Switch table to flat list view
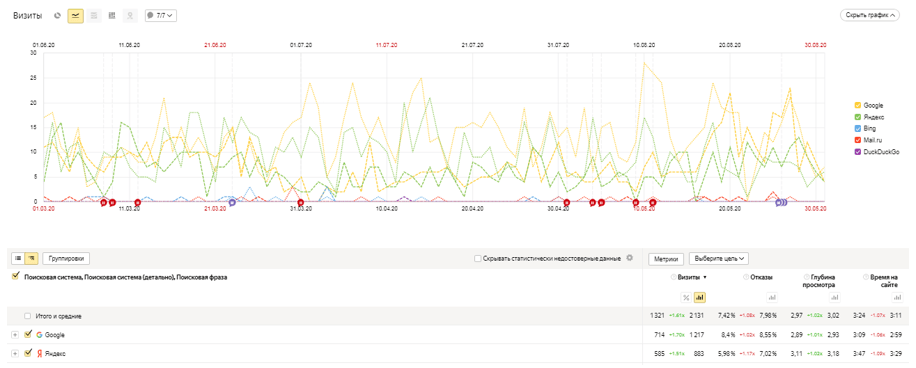916x368 pixels. tap(18, 258)
